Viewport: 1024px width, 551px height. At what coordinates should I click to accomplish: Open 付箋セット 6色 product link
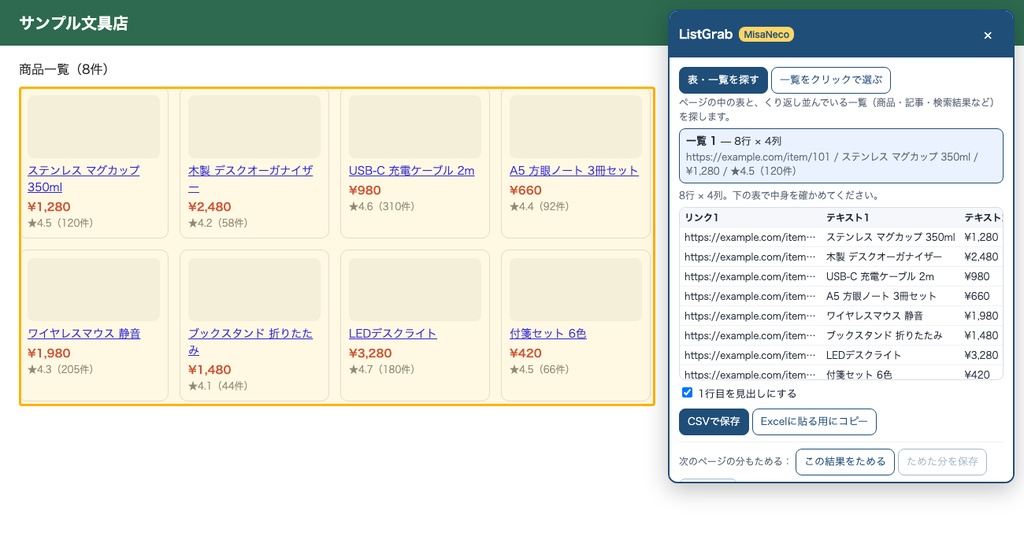pos(548,334)
